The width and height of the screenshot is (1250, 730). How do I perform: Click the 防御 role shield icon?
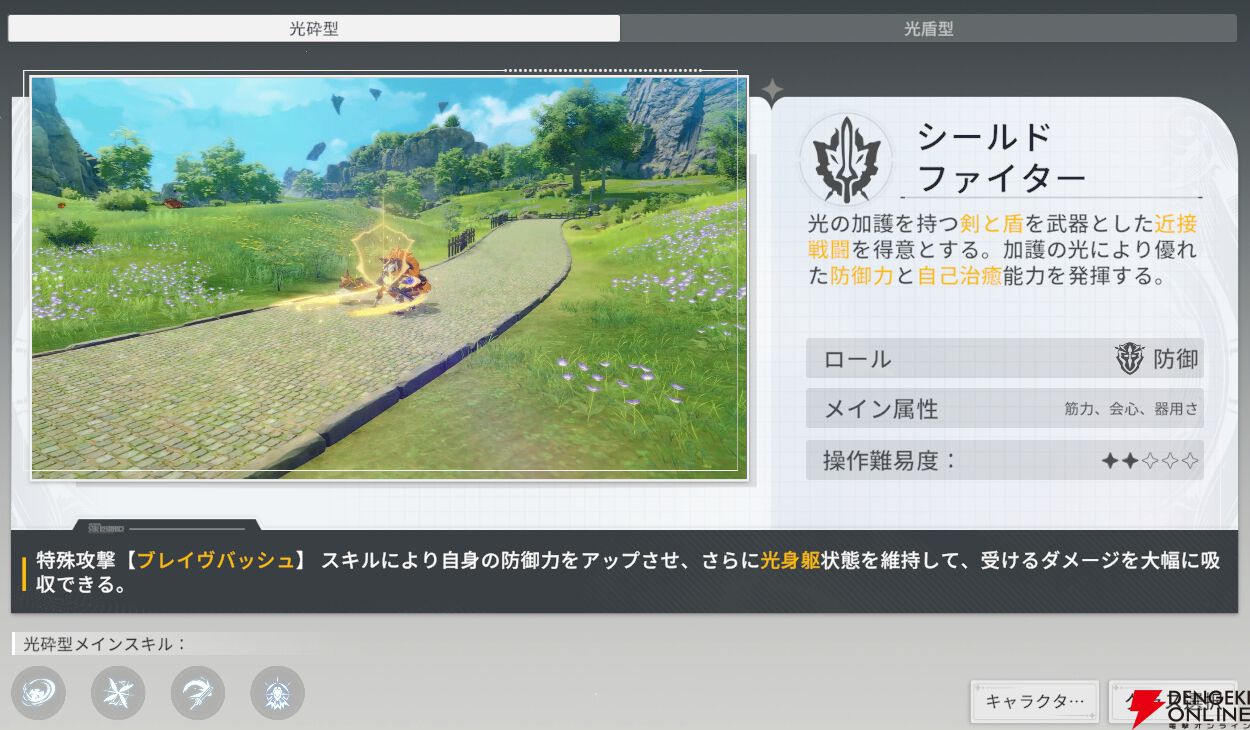1130,359
